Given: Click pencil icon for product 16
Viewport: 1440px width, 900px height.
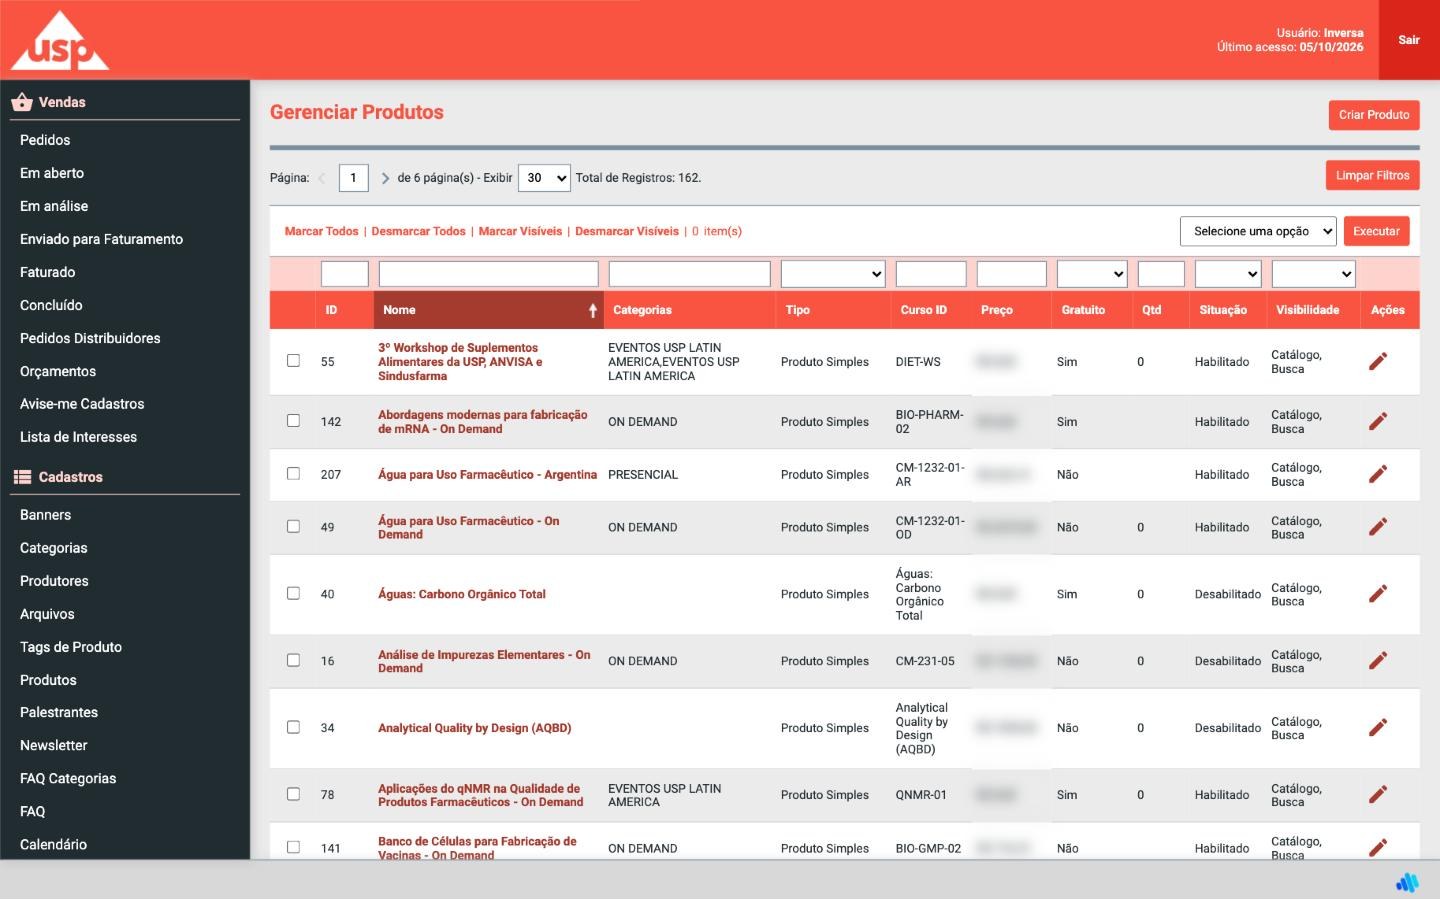Looking at the screenshot, I should pos(1378,661).
